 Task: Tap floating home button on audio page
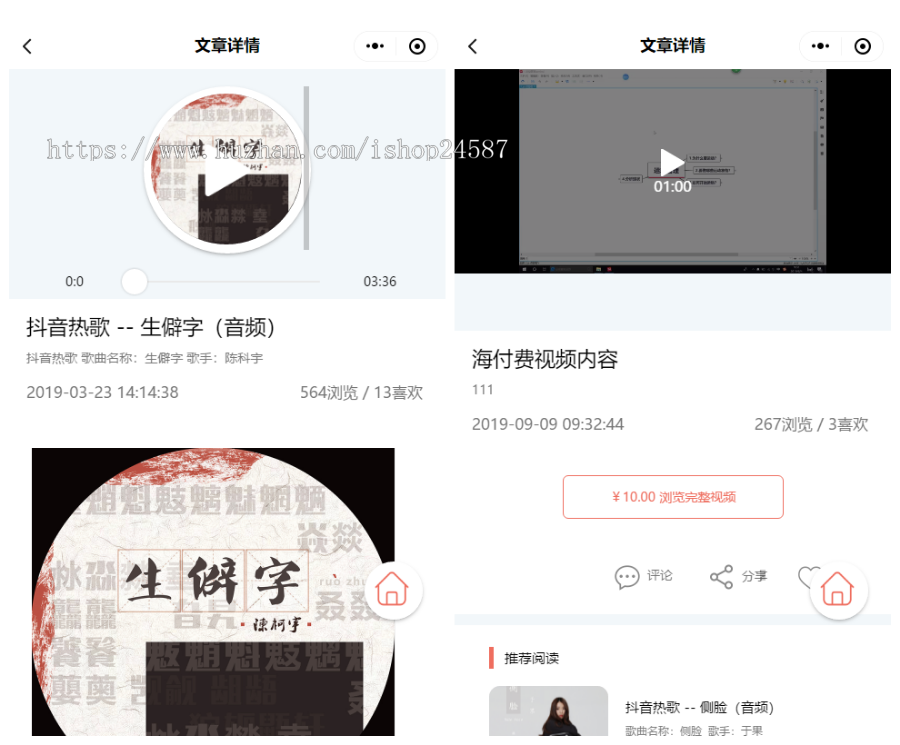pyautogui.click(x=393, y=589)
